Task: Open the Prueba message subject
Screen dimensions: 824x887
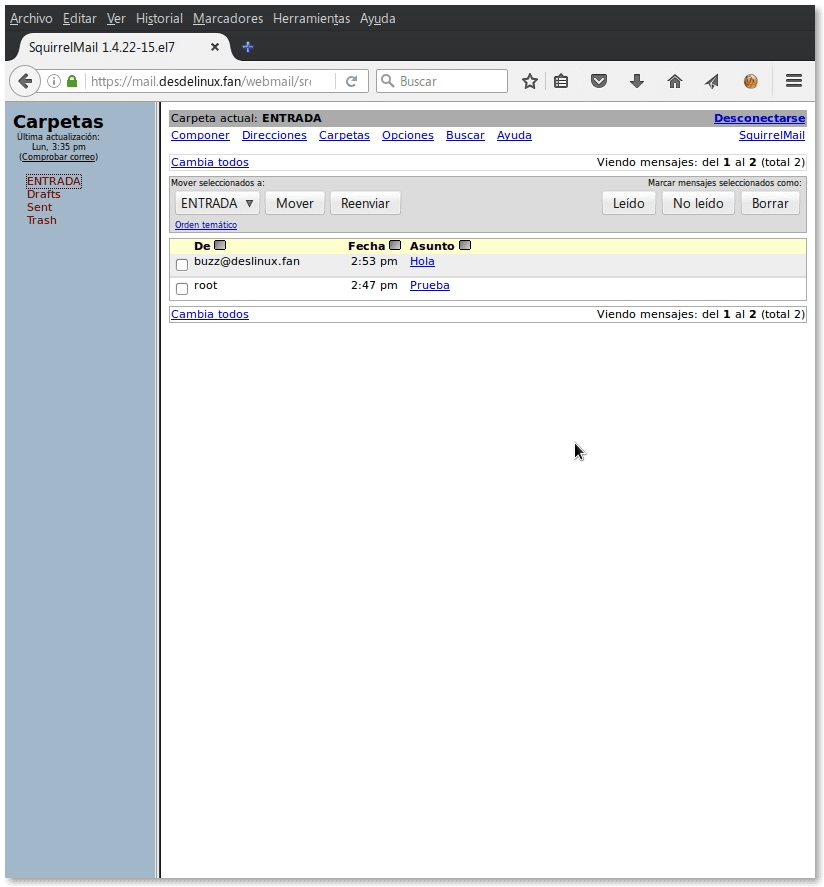Action: [430, 286]
